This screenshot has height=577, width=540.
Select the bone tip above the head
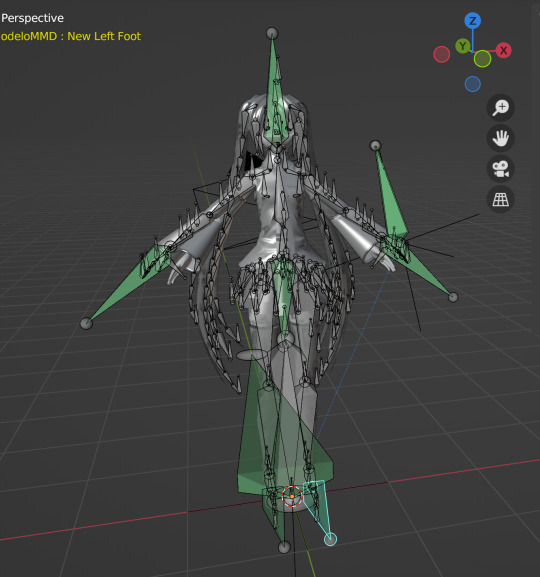(272, 33)
